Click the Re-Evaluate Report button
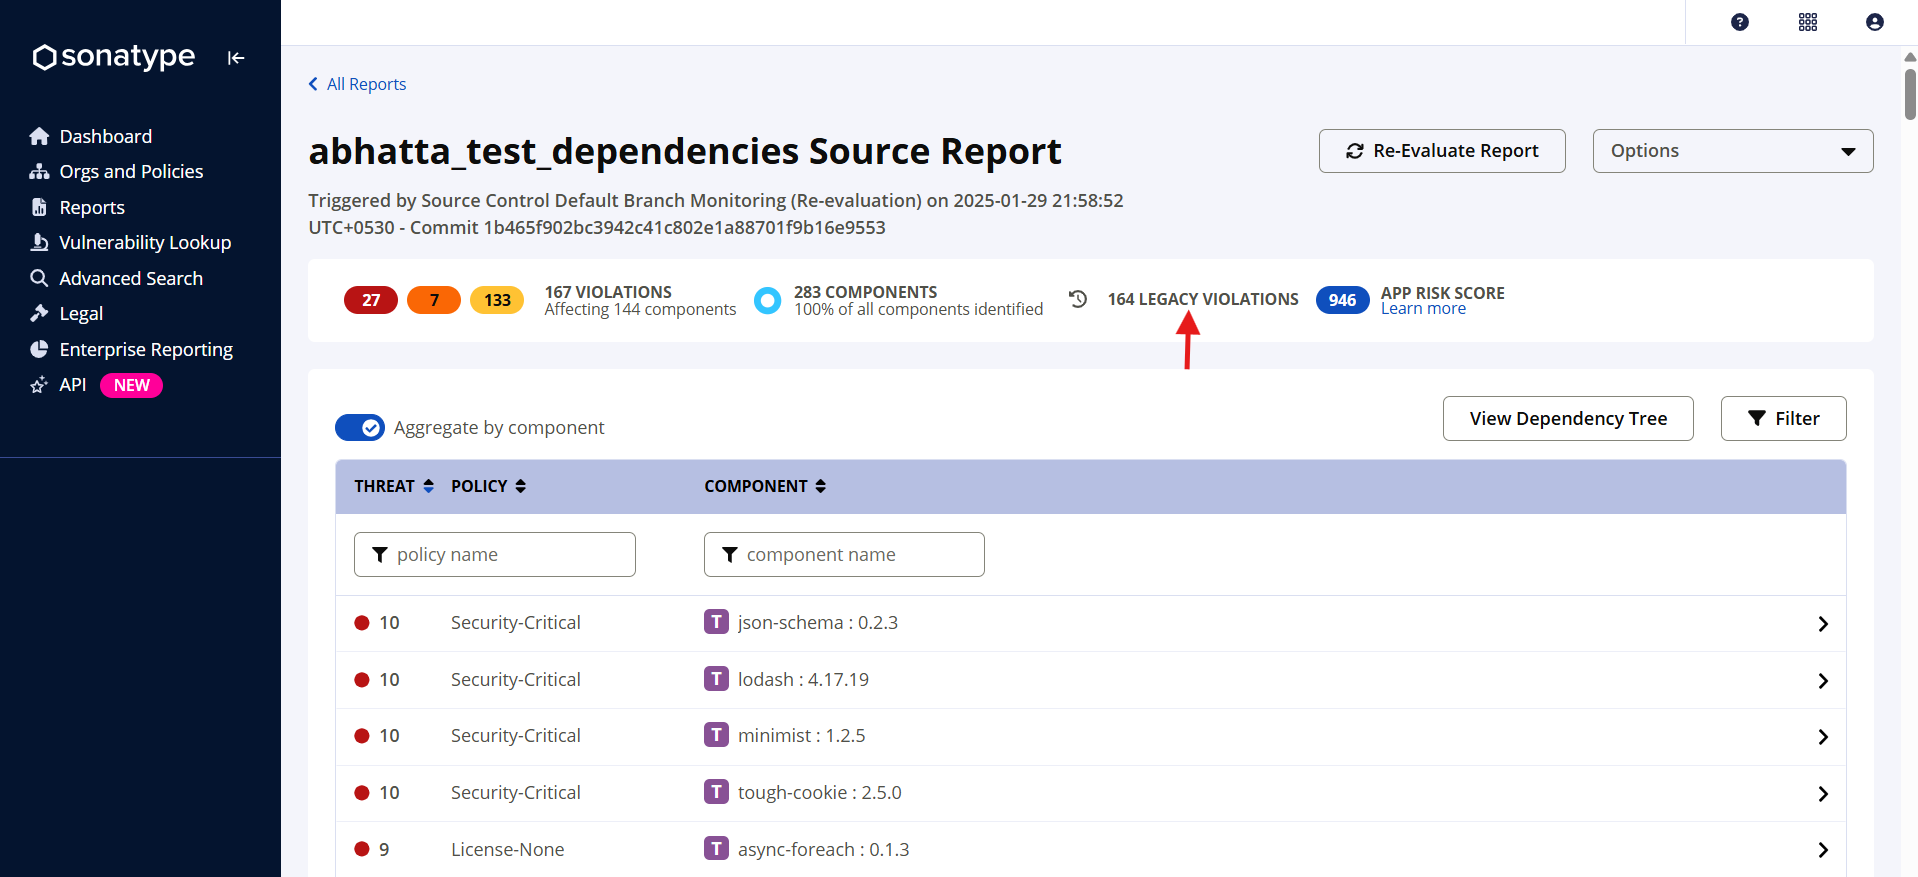Image resolution: width=1918 pixels, height=877 pixels. point(1442,151)
